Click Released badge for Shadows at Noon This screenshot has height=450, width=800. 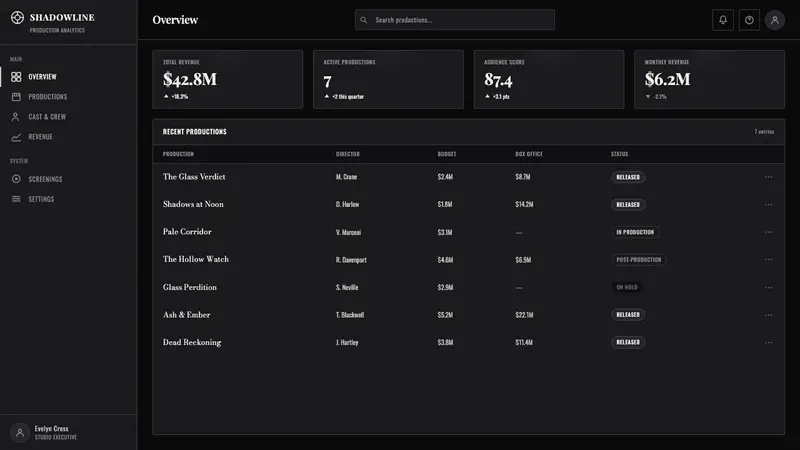coord(628,205)
